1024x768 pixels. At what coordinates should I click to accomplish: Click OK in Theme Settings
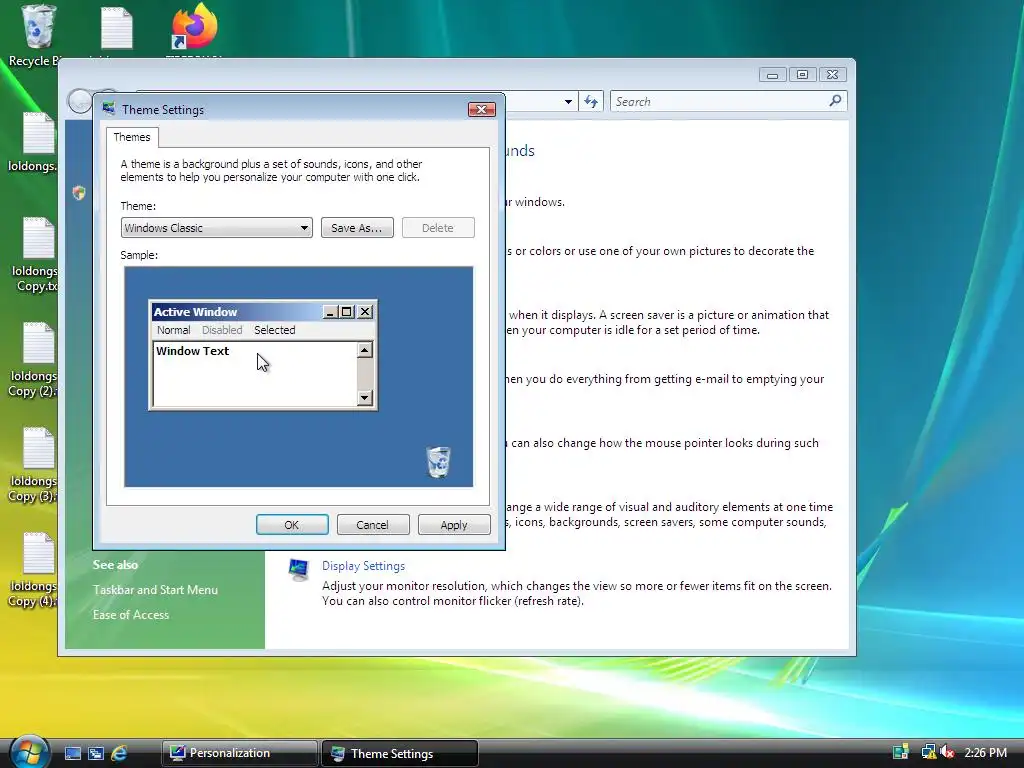(292, 525)
